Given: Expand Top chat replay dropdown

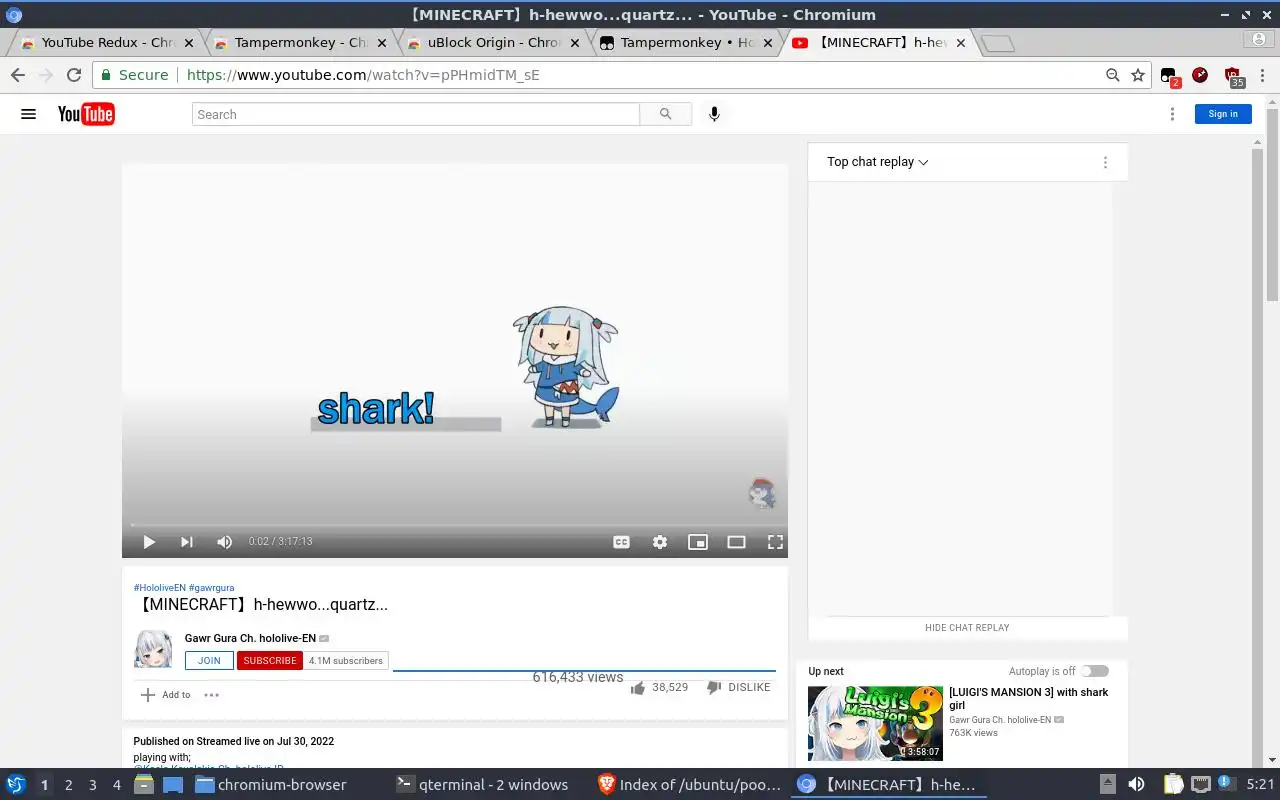Looking at the screenshot, I should point(878,162).
